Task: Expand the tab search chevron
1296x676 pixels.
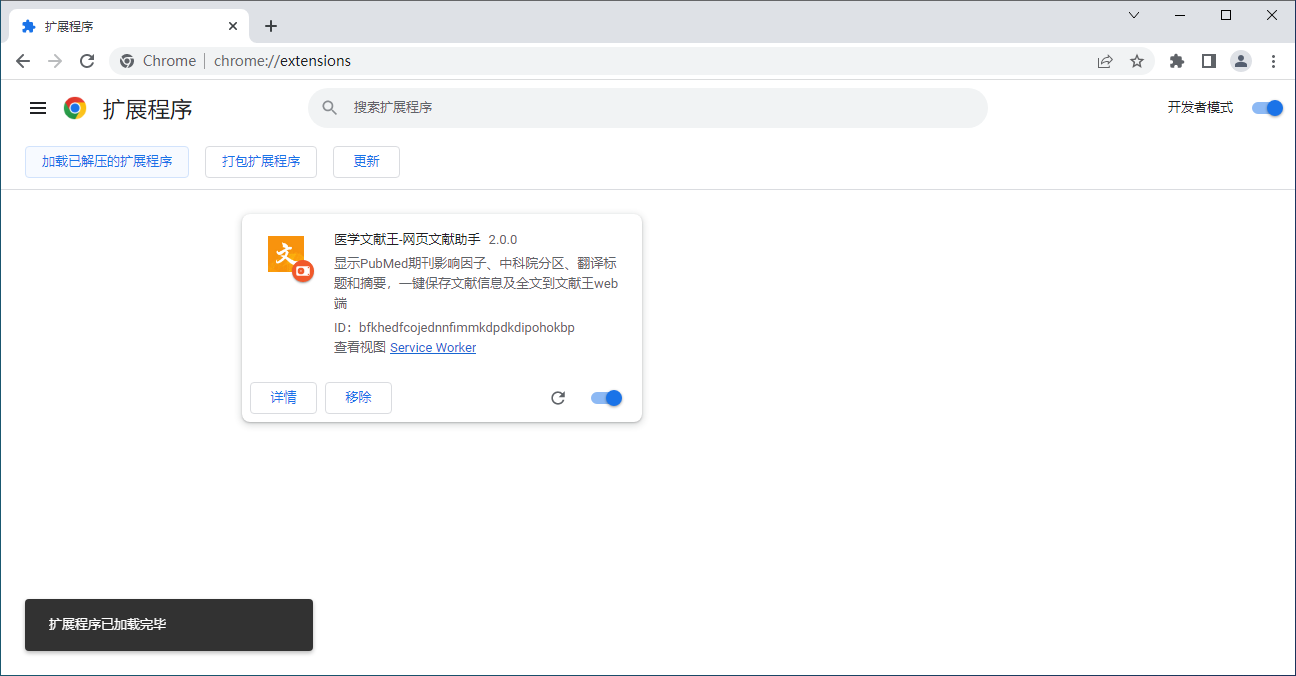Action: point(1134,15)
